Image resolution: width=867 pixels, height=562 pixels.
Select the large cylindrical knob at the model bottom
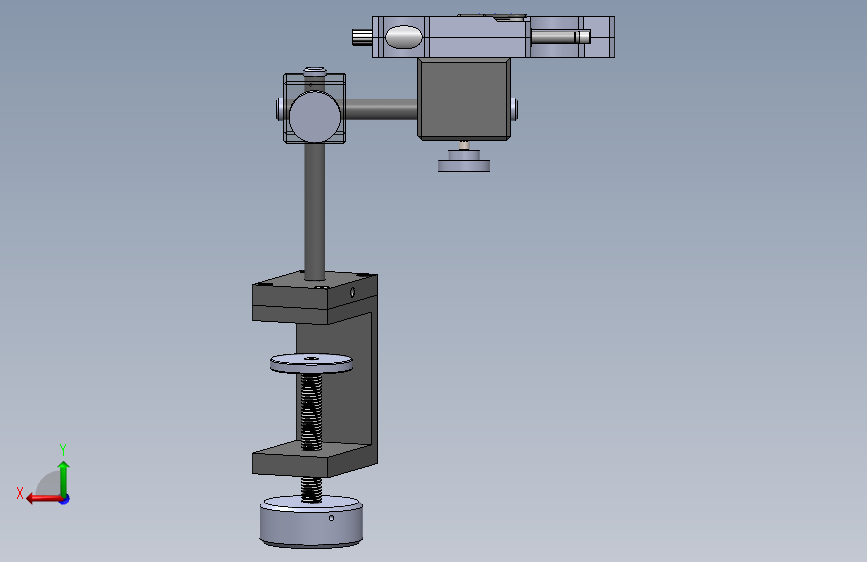point(311,523)
